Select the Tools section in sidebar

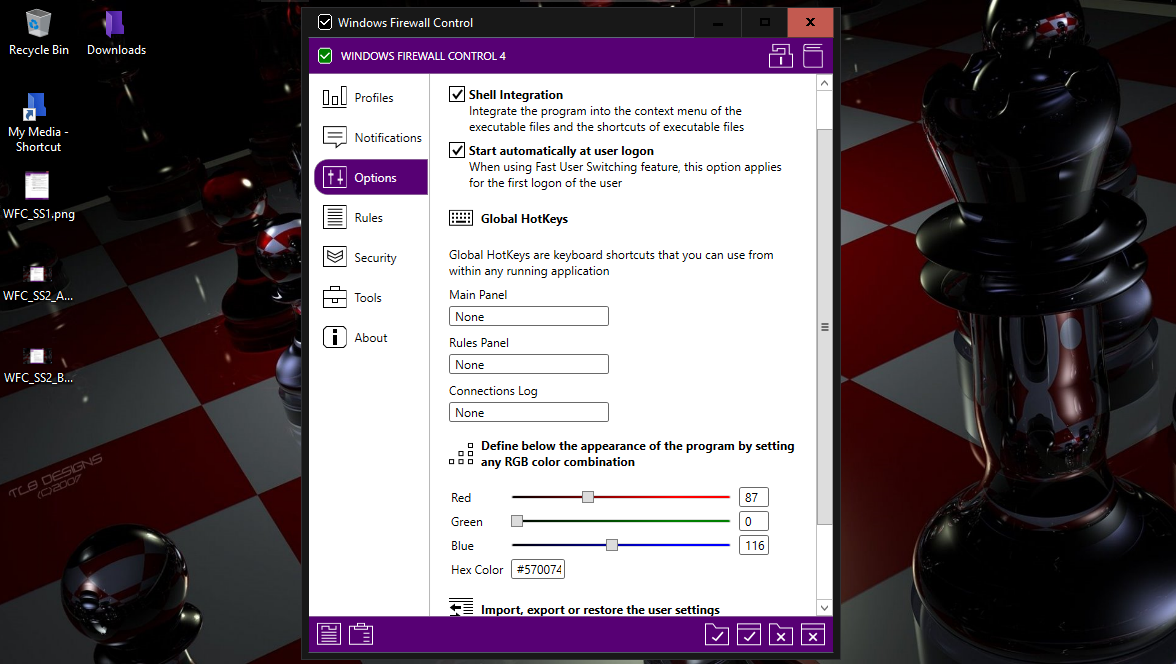370,298
